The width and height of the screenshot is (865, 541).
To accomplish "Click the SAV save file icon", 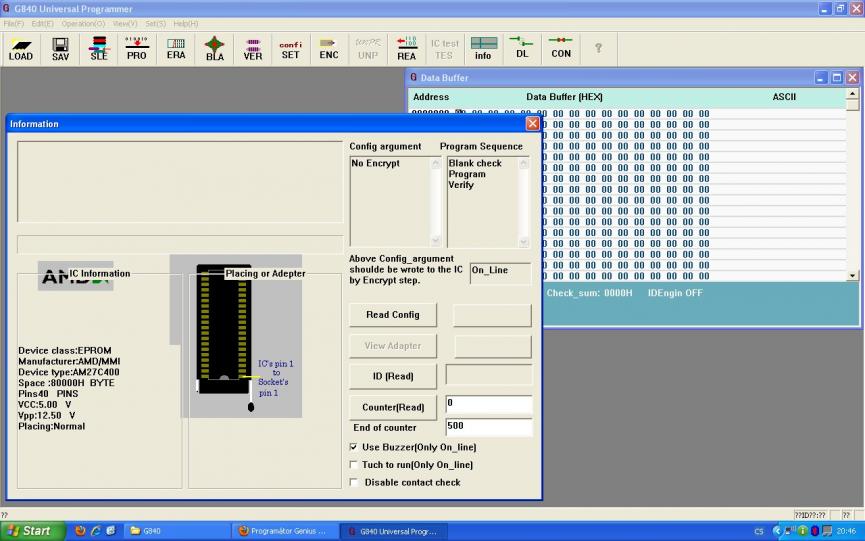I will tap(60, 49).
